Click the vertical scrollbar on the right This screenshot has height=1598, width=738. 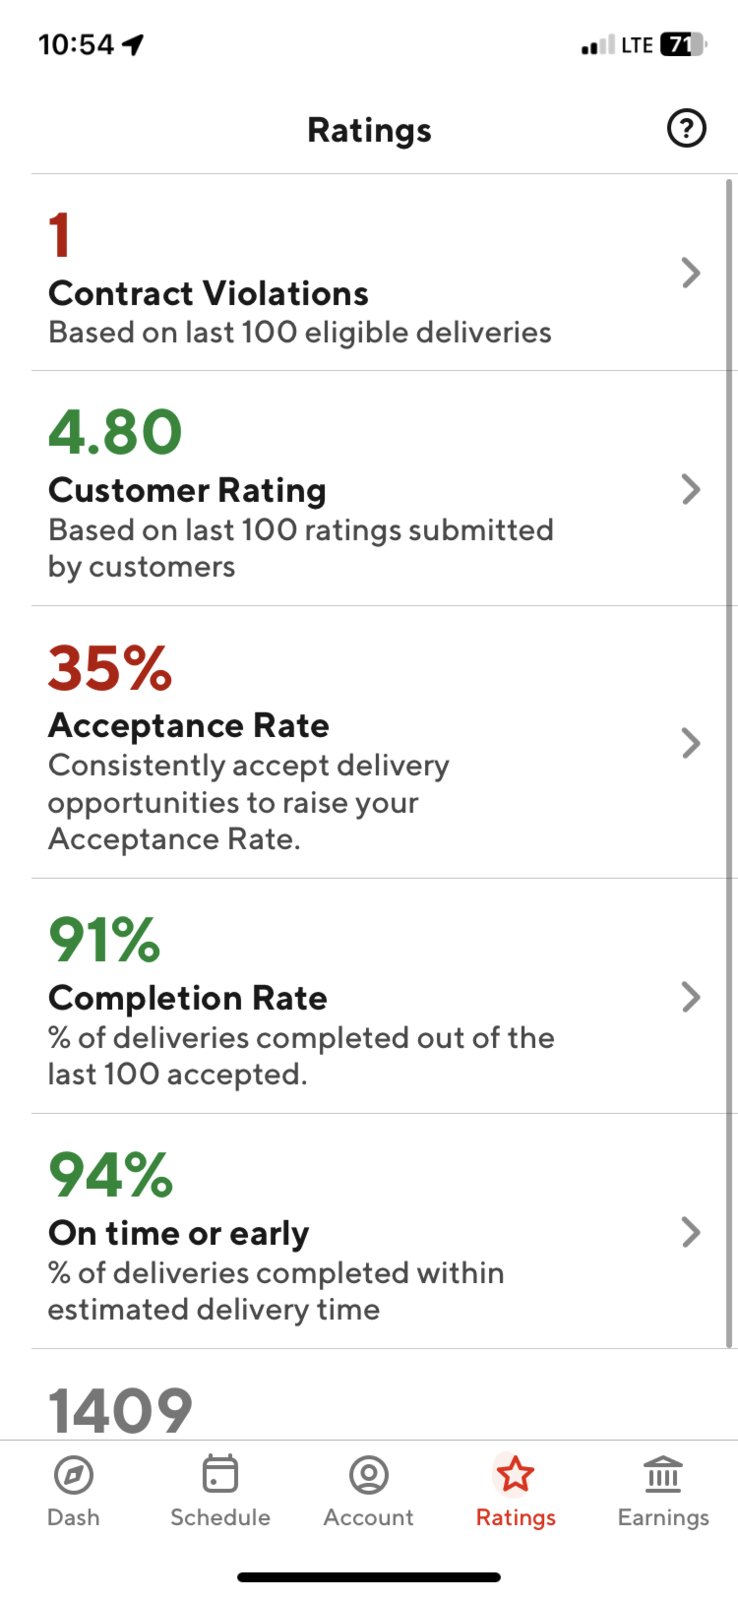pyautogui.click(x=729, y=763)
